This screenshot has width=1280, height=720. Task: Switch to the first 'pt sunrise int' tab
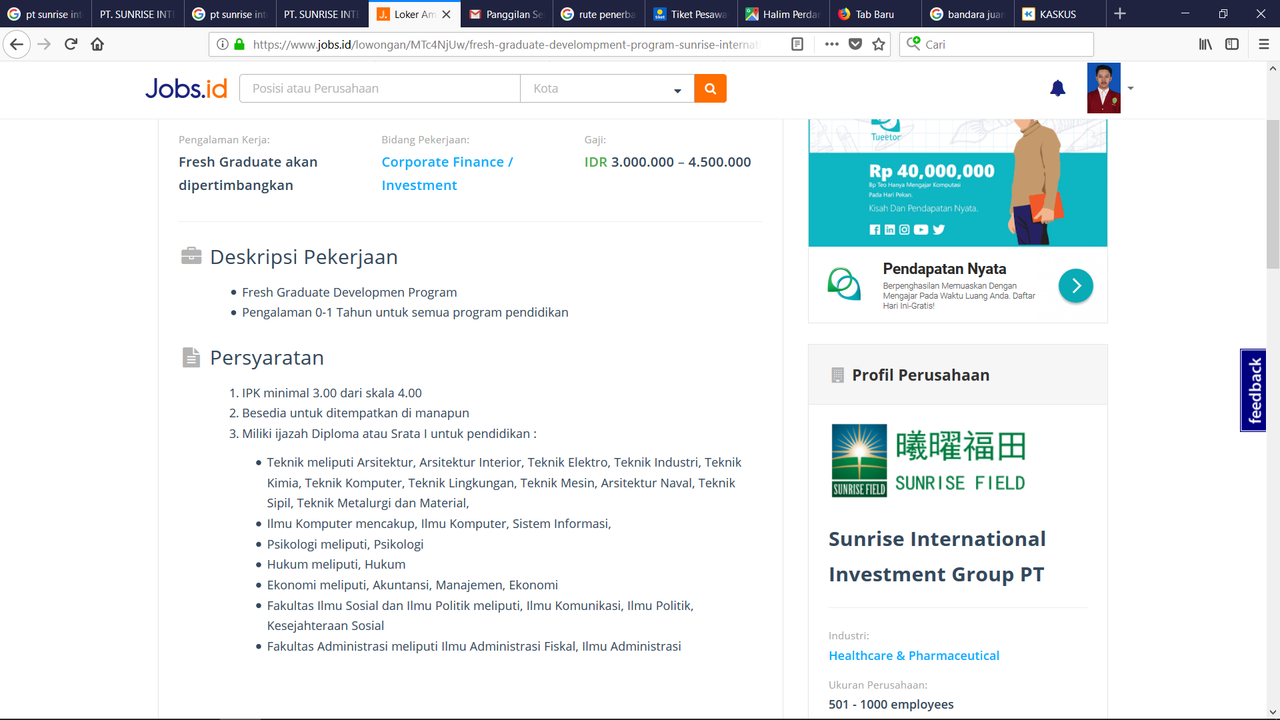[x=46, y=14]
